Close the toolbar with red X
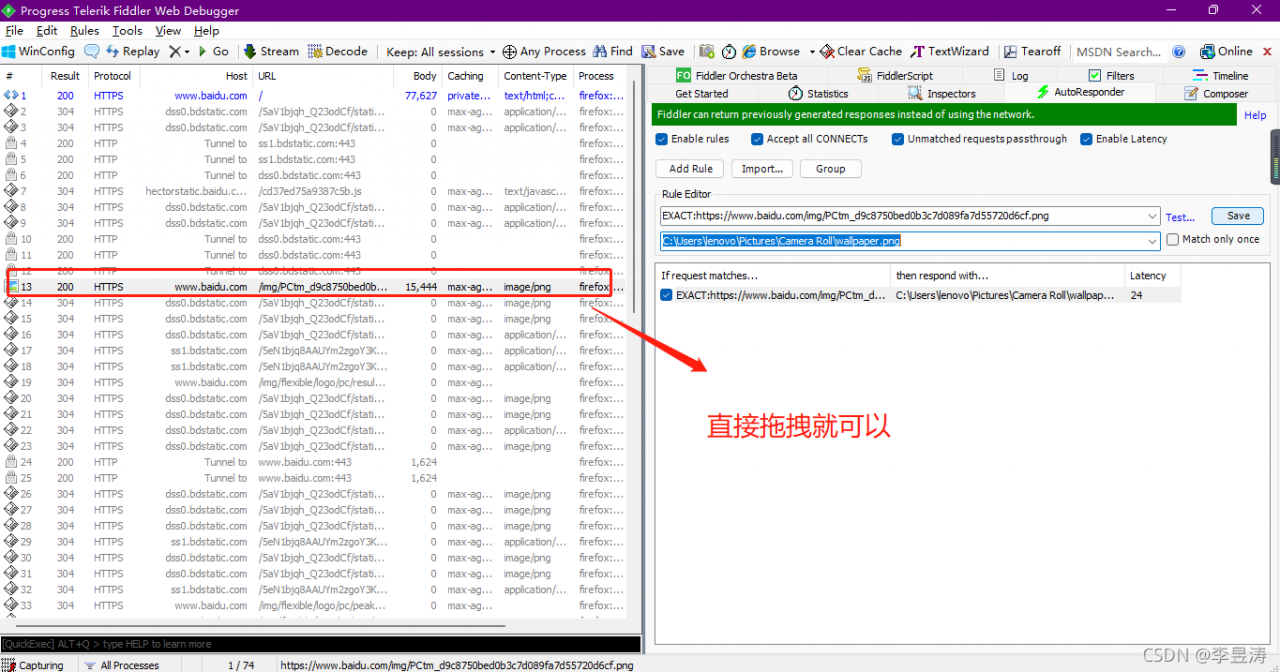1280x672 pixels. point(1269,52)
